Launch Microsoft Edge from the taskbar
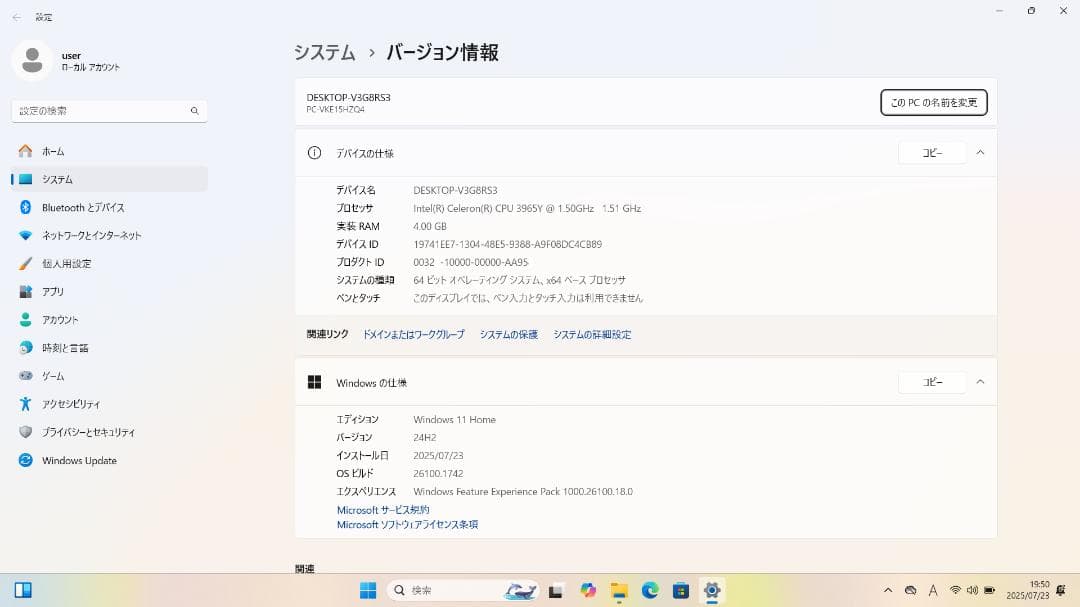1080x607 pixels. point(650,590)
